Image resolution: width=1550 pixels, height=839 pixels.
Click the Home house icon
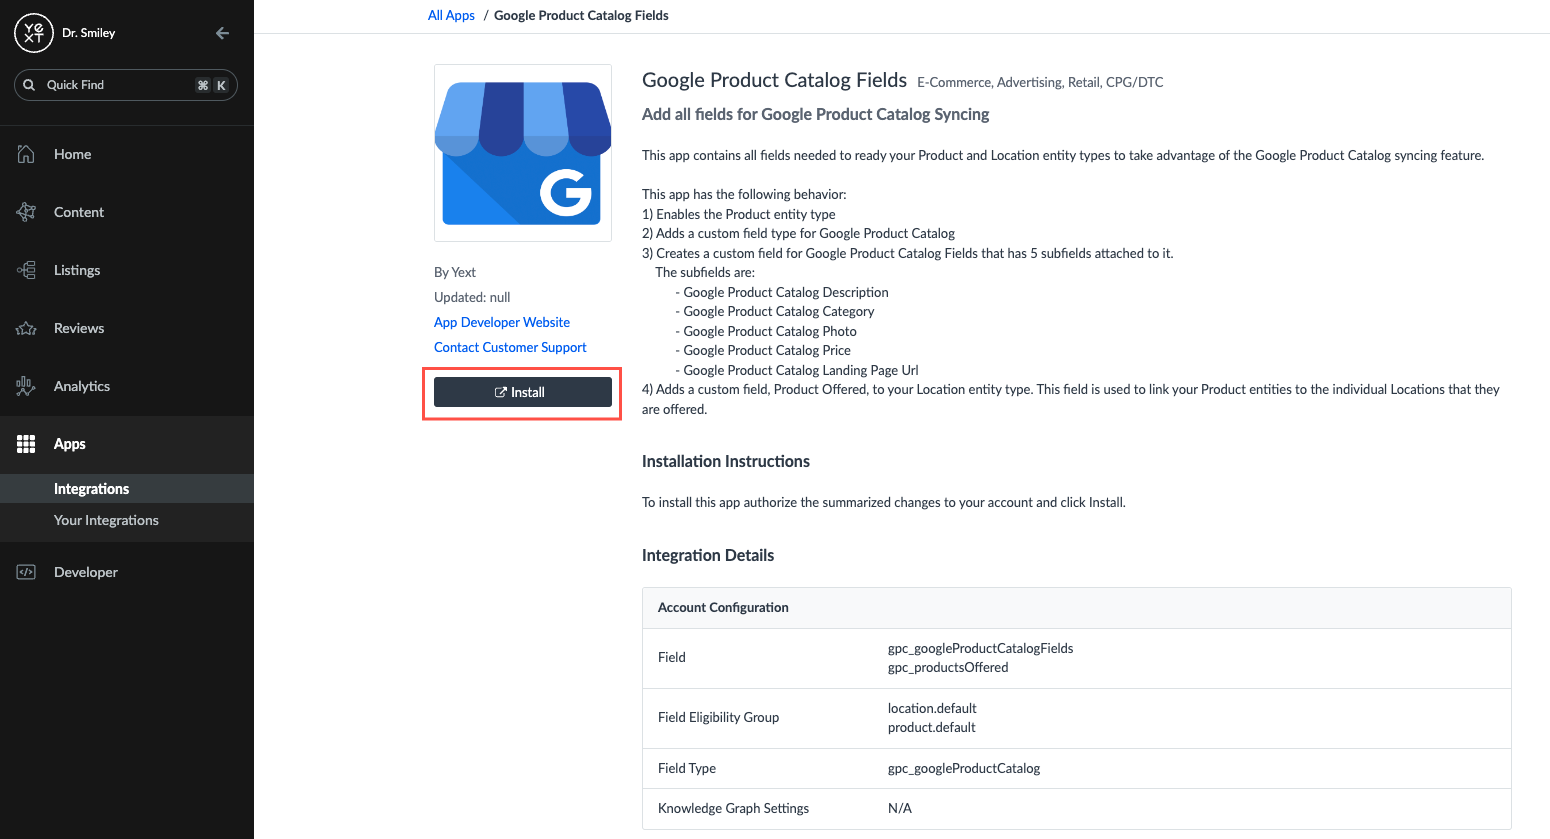pyautogui.click(x=26, y=154)
